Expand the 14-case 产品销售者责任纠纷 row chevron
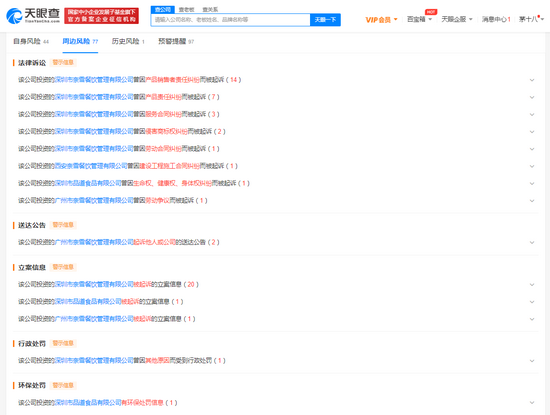This screenshot has width=550, height=415. tap(532, 80)
